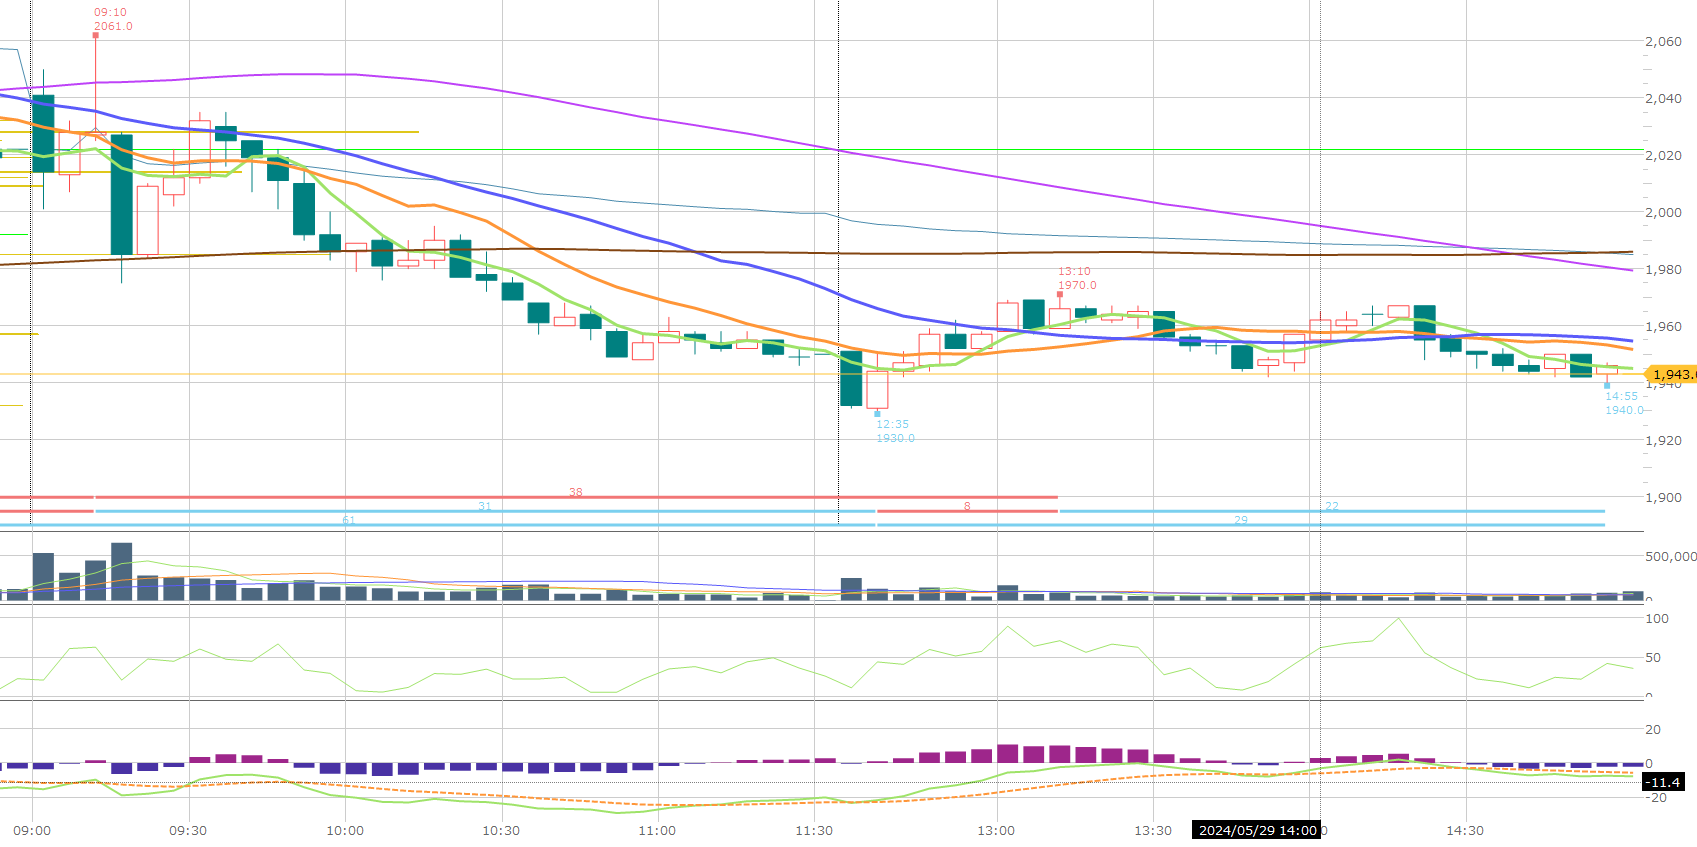Click the 09:30 time axis label
This screenshot has width=1697, height=847.
coord(188,830)
